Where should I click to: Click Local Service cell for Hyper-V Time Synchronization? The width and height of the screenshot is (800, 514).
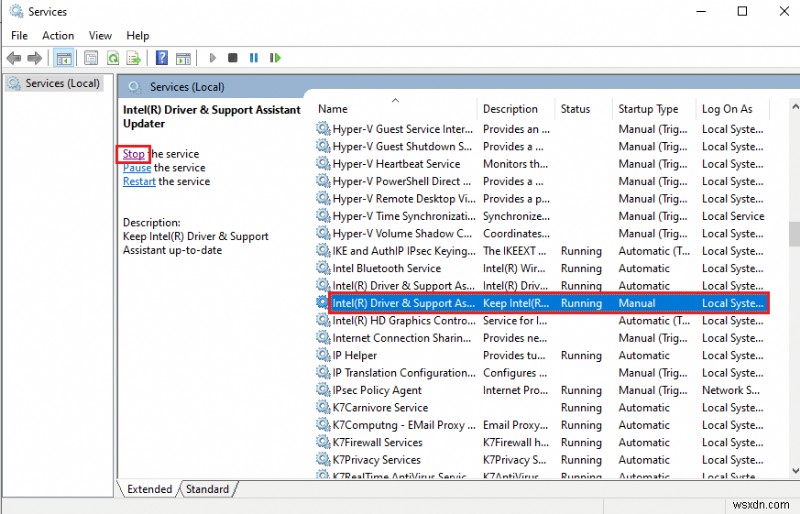pos(733,216)
